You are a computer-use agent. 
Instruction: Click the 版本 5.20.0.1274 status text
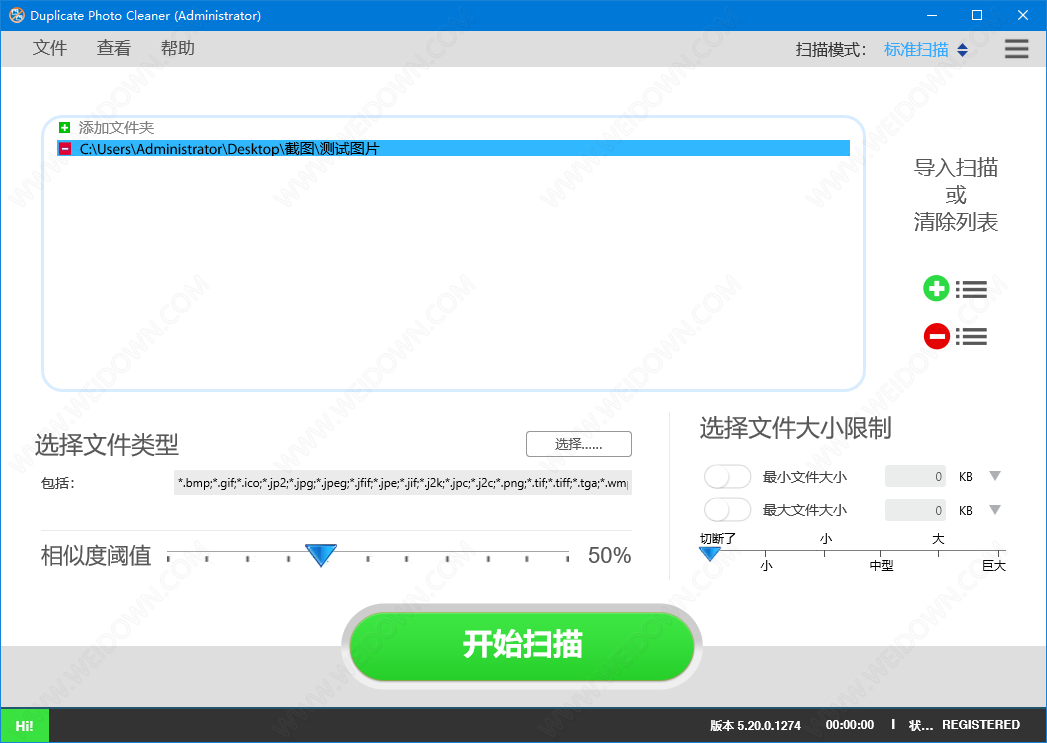coord(755,725)
